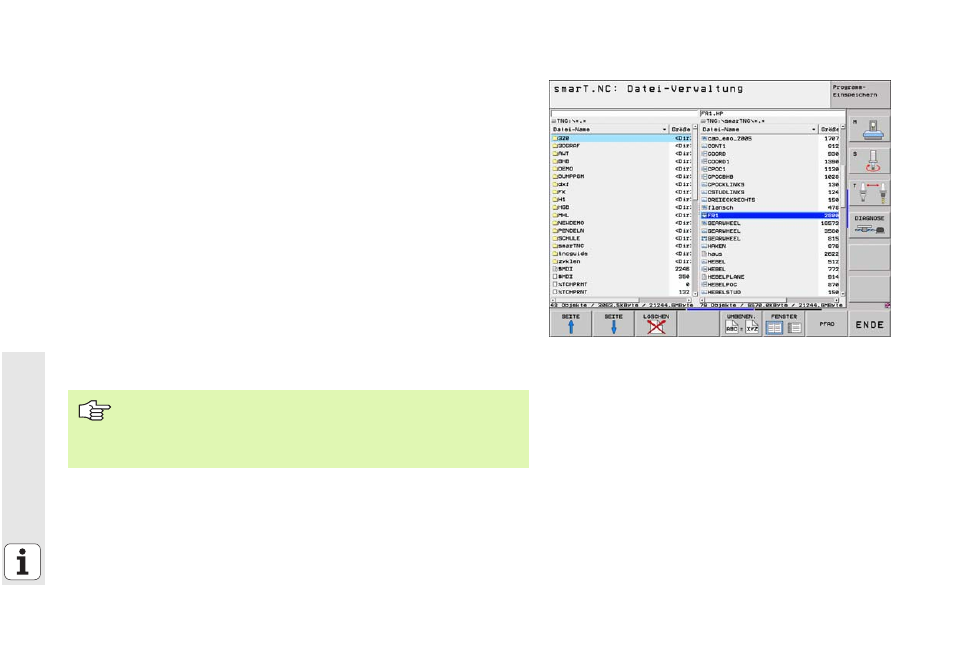The image size is (954, 672).
Task: Click the input field showing FR1.HP
Action: click(772, 113)
